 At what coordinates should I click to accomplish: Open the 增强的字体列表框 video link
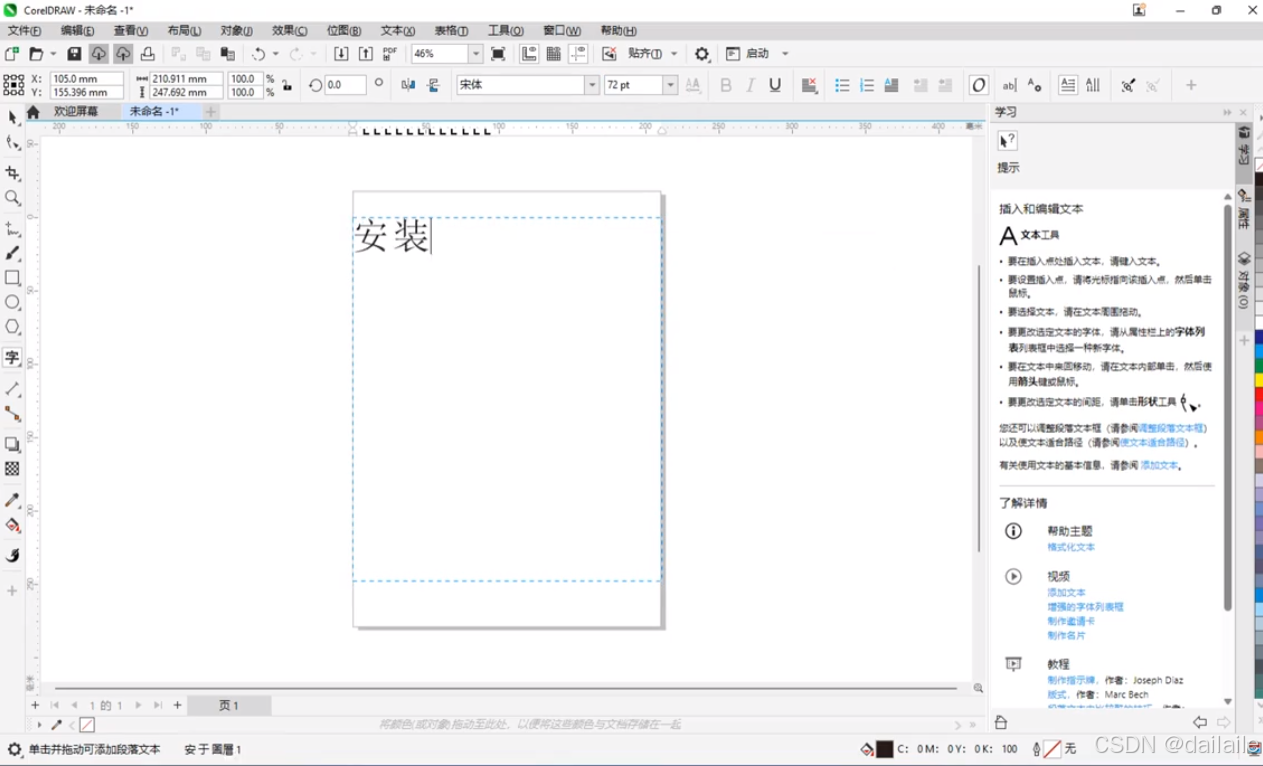pos(1085,607)
